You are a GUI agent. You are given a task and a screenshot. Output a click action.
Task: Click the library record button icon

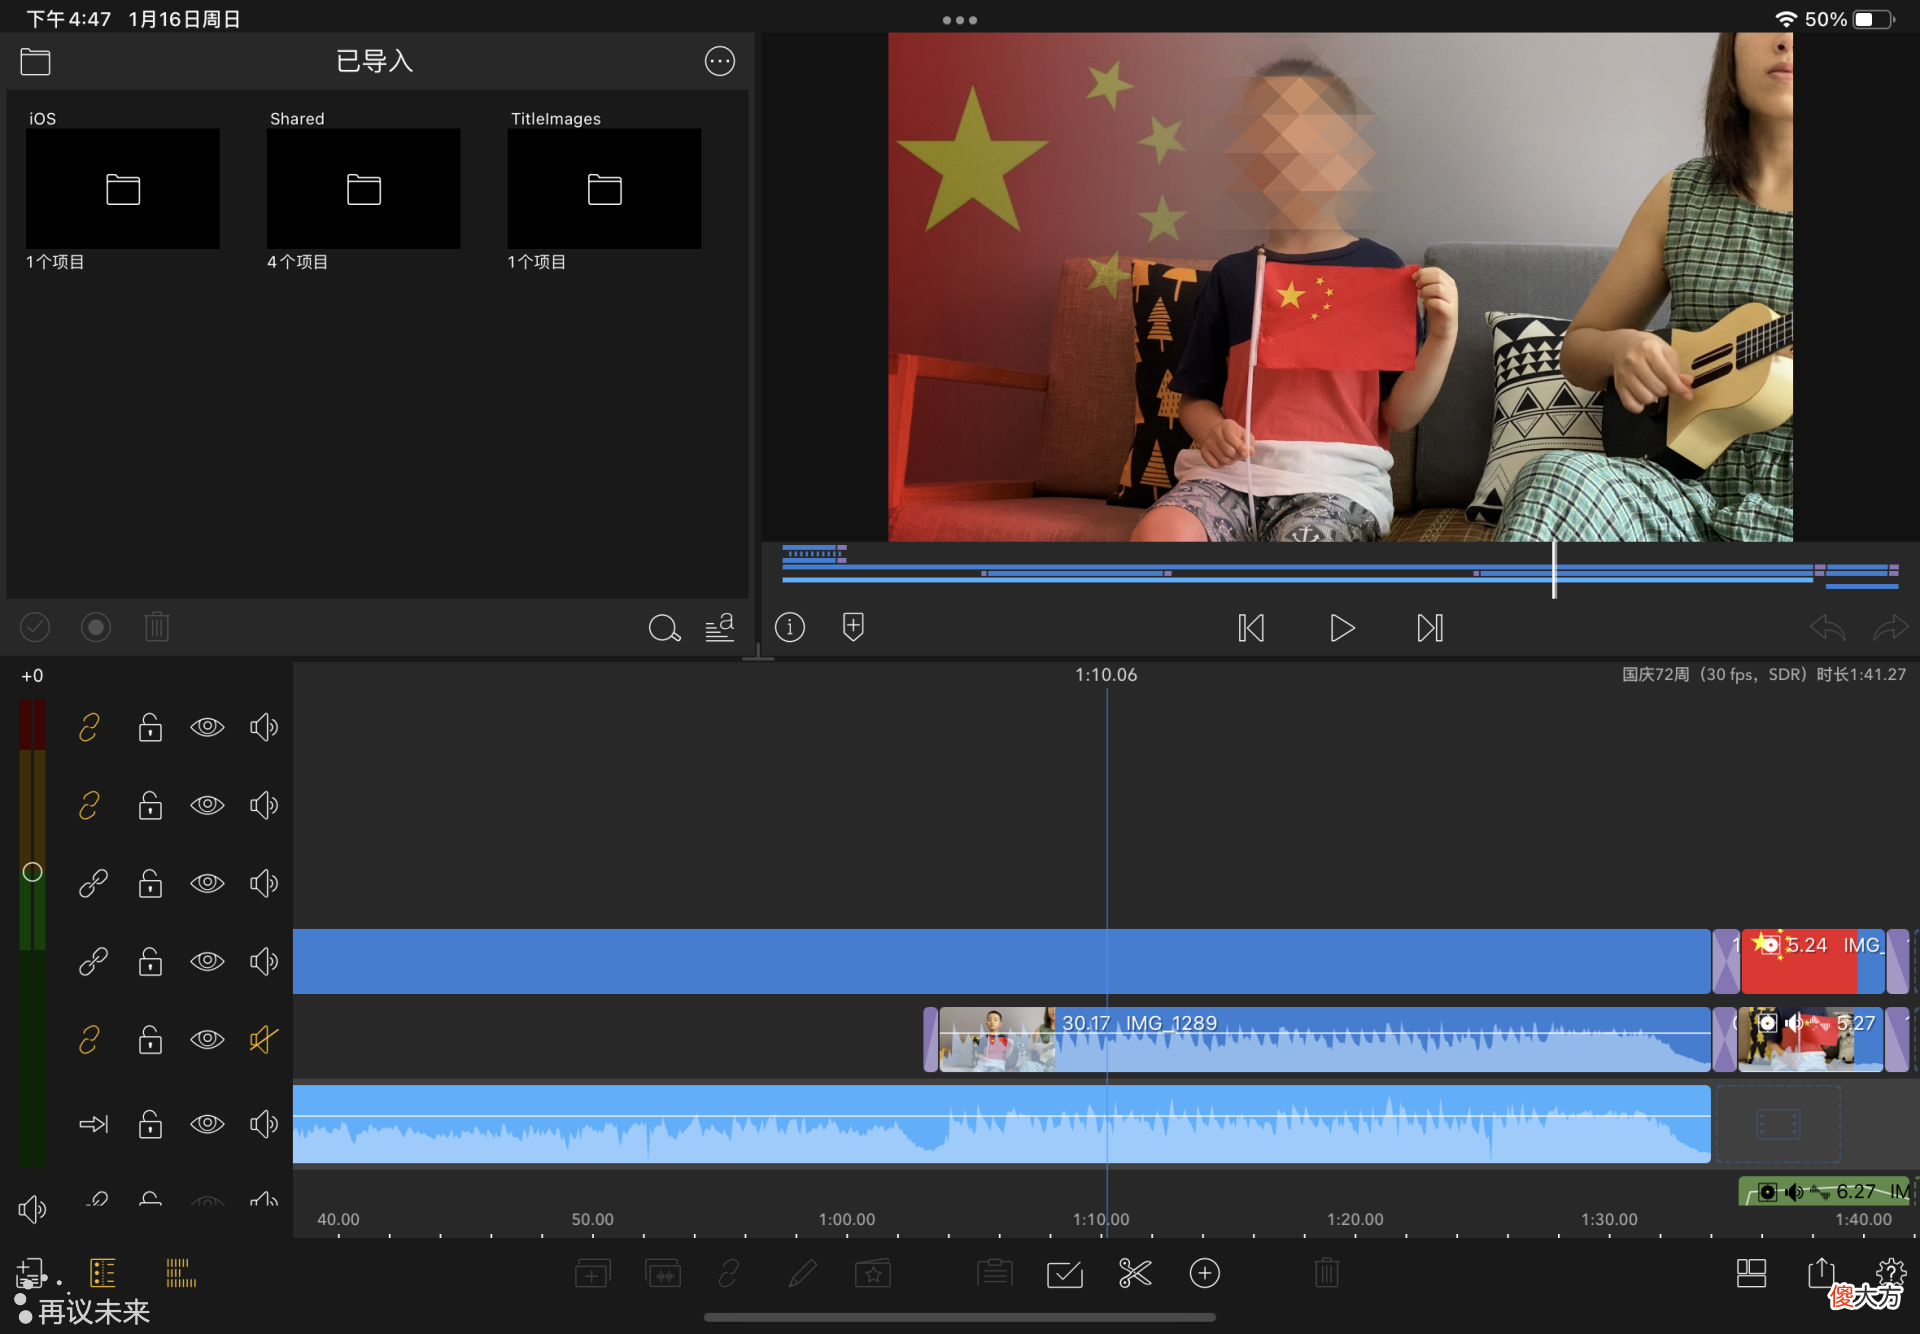(96, 627)
